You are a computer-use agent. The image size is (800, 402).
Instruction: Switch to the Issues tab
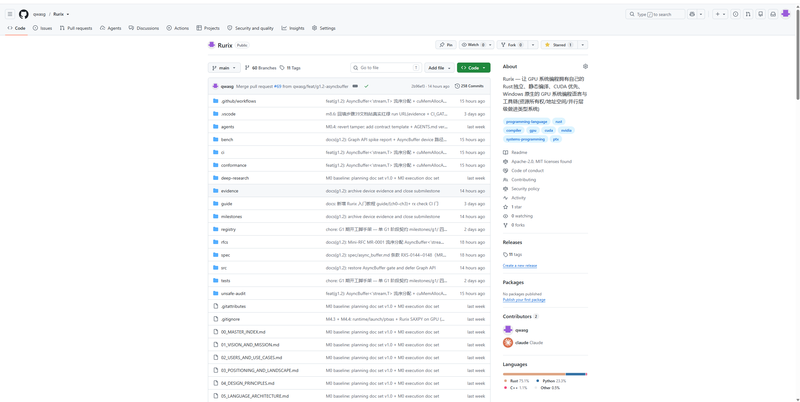[42, 28]
